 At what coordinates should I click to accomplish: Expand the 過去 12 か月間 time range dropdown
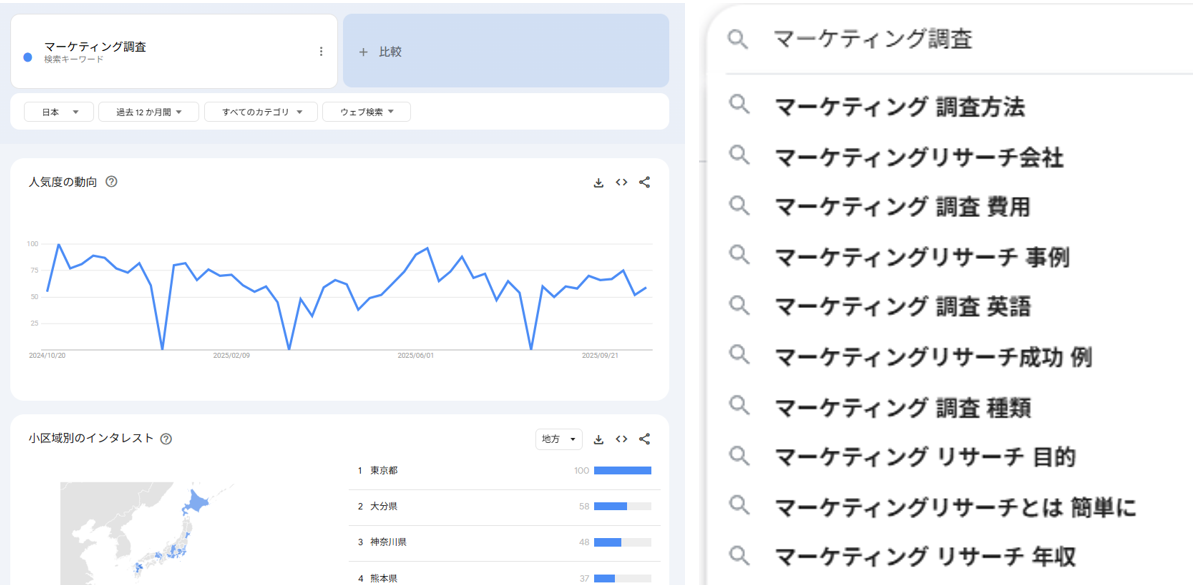click(148, 112)
